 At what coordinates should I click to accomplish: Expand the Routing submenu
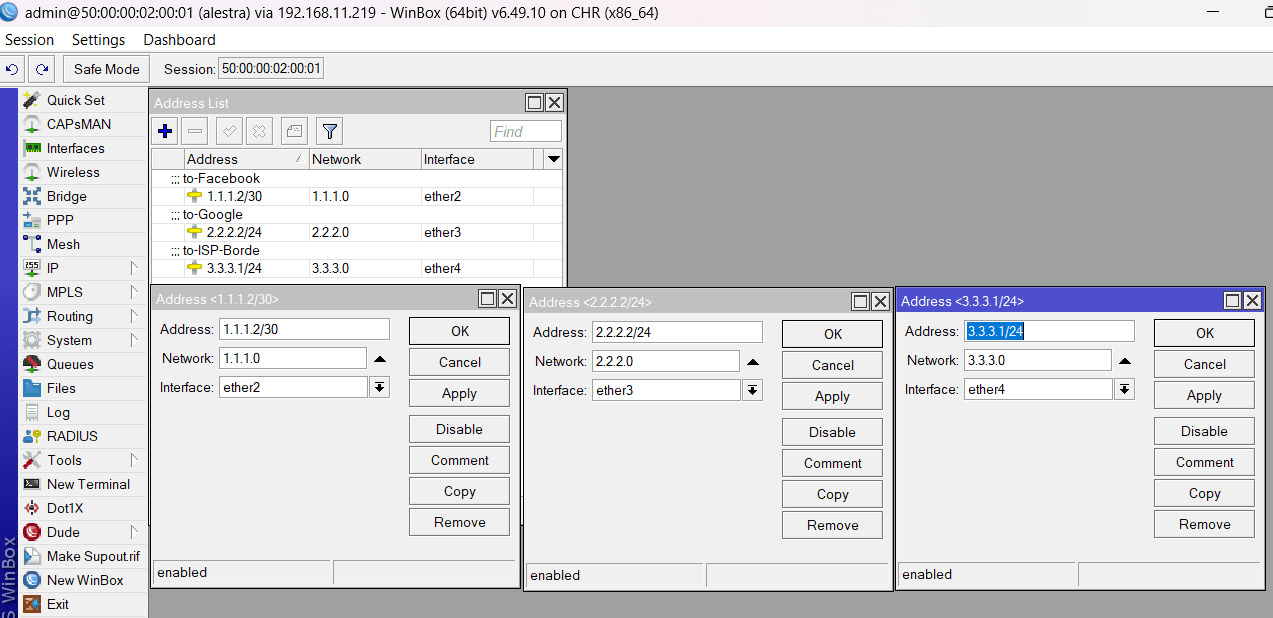pyautogui.click(x=134, y=316)
